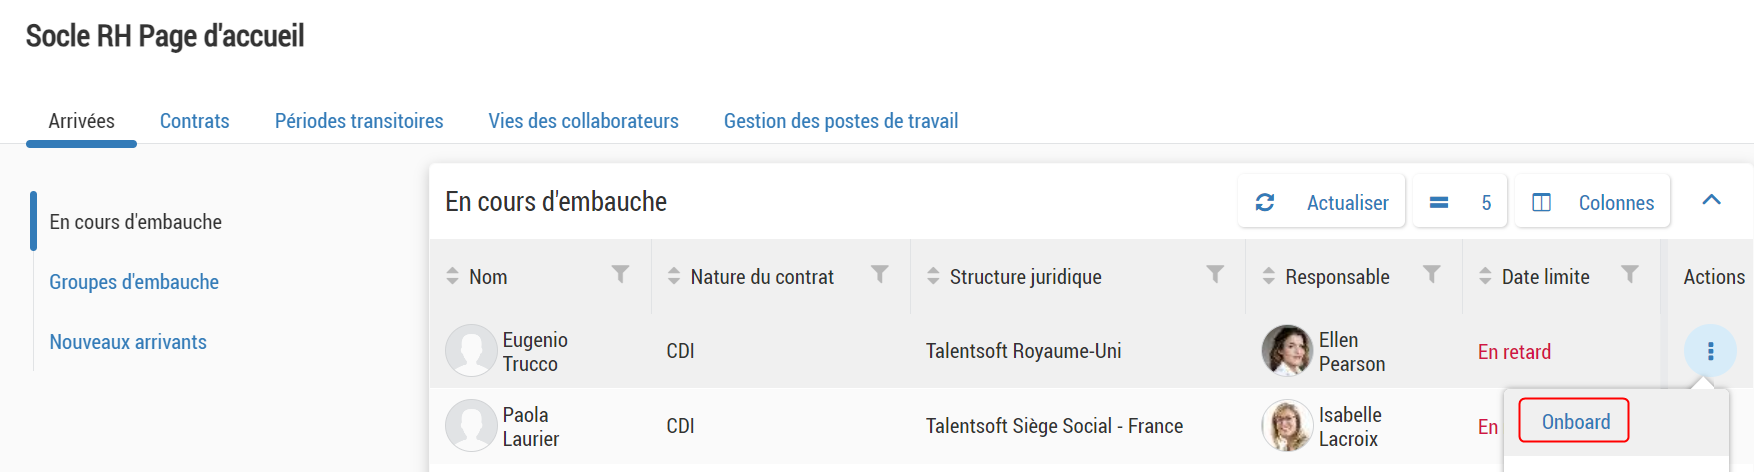Screen dimensions: 1754x472
Task: Click the columns layout icon
Action: tap(1542, 202)
